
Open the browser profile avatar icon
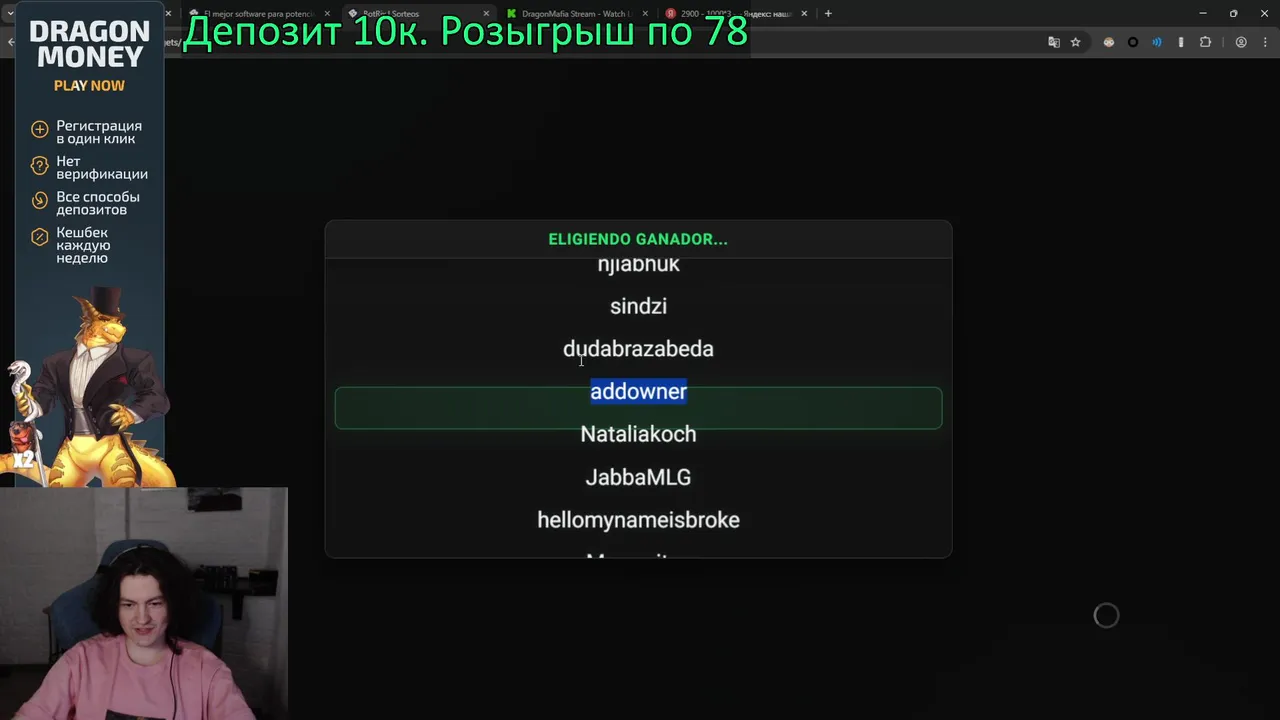[x=1241, y=42]
